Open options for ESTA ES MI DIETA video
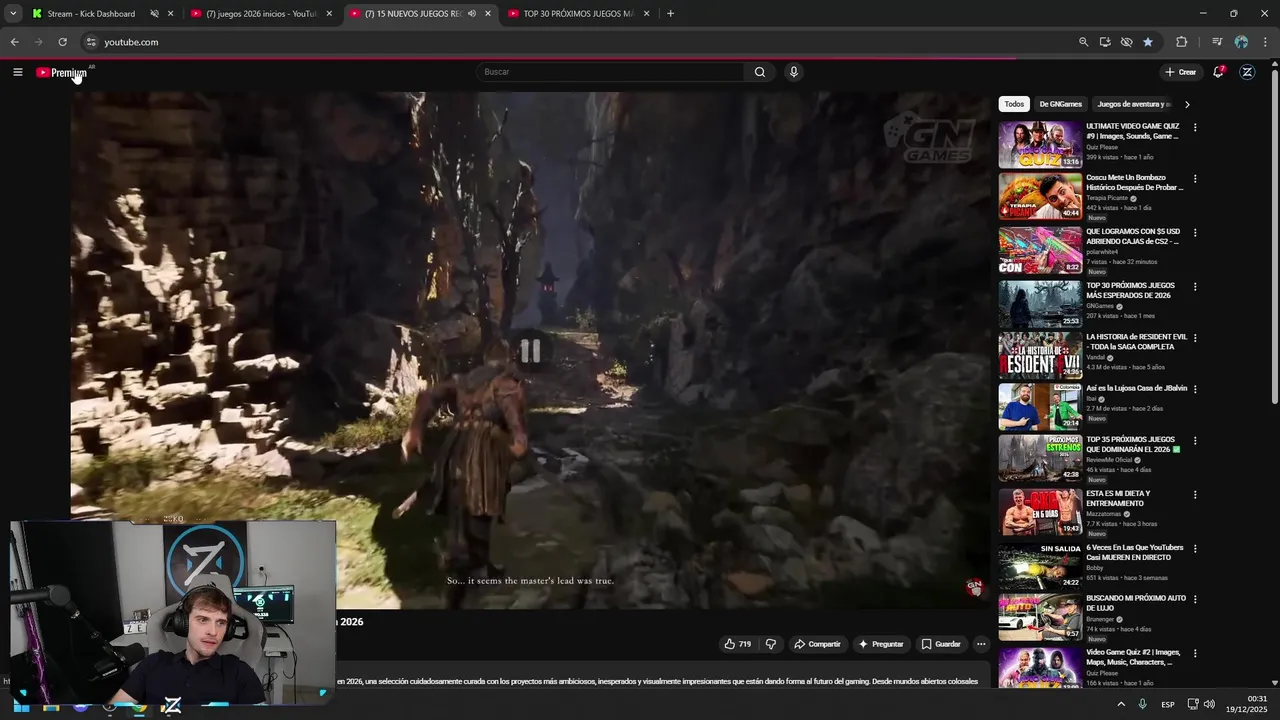The width and height of the screenshot is (1280, 720). coord(1195,495)
